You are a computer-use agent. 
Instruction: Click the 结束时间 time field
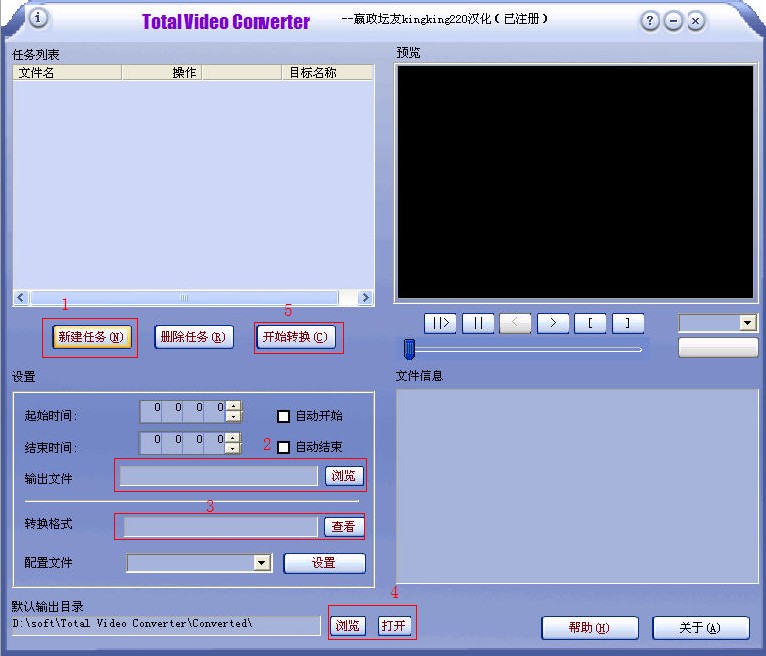point(183,443)
